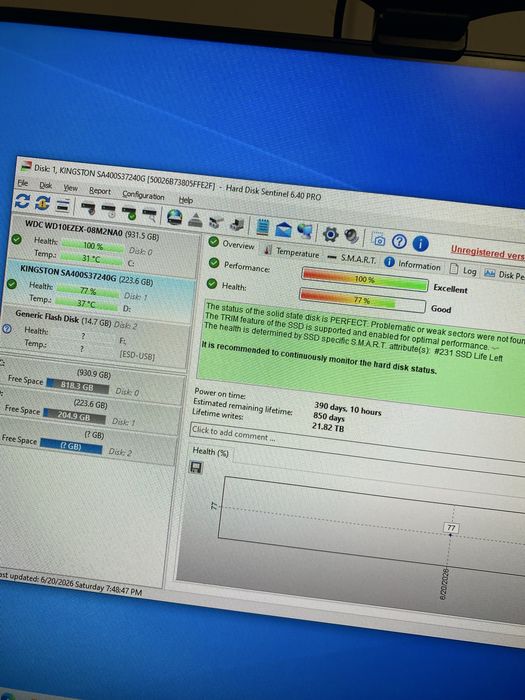Click the WDC disk 31 °C temperature bar
This screenshot has width=525, height=700.
click(92, 258)
